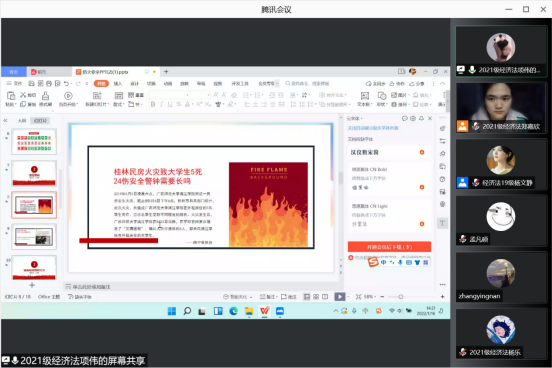Image resolution: width=552 pixels, height=368 pixels.
Task: Switch to the Design ribbon tab
Action: coord(134,83)
